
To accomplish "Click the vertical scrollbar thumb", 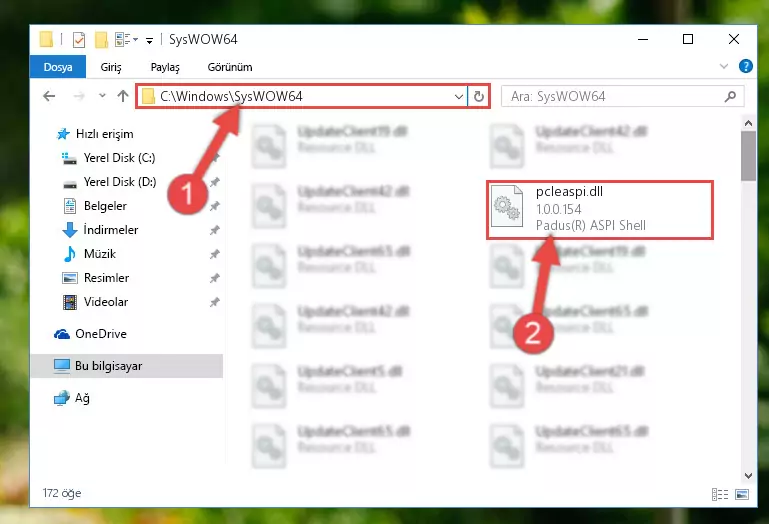I will point(748,156).
